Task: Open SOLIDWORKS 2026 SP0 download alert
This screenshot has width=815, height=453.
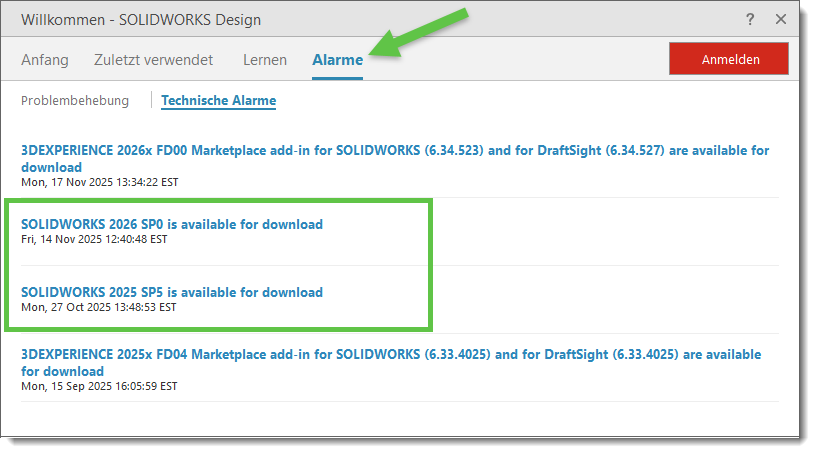Action: pyautogui.click(x=172, y=224)
